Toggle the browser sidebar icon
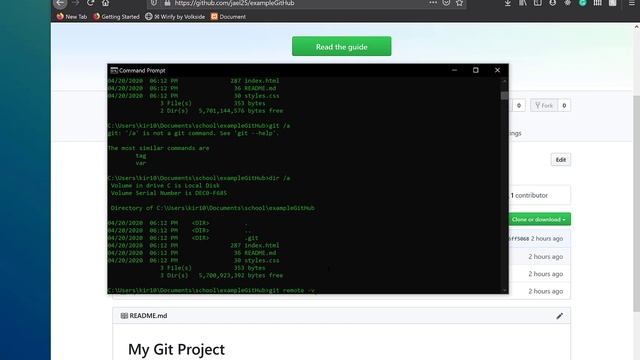Image resolution: width=640 pixels, height=360 pixels. pos(538,3)
